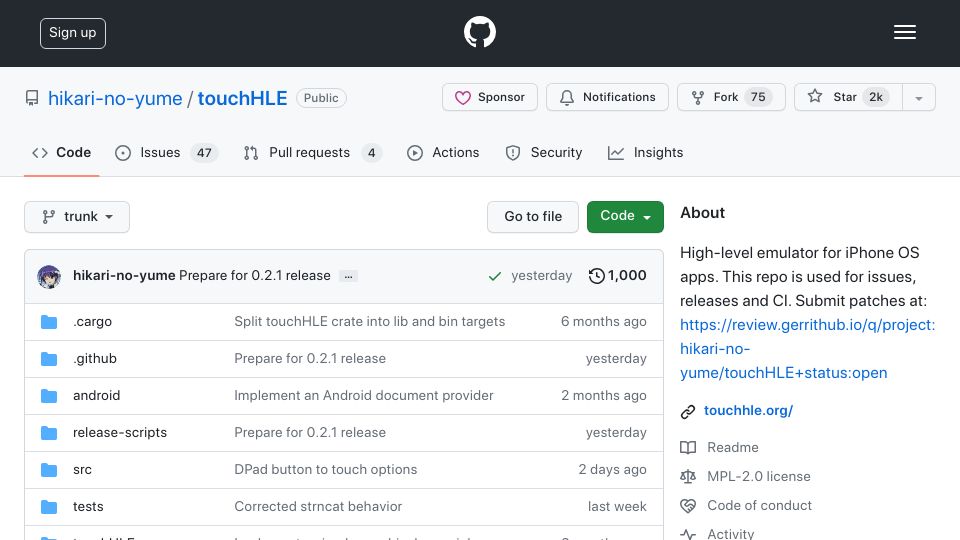The width and height of the screenshot is (960, 540).
Task: Click the green checkmark commit status
Action: [x=495, y=276]
